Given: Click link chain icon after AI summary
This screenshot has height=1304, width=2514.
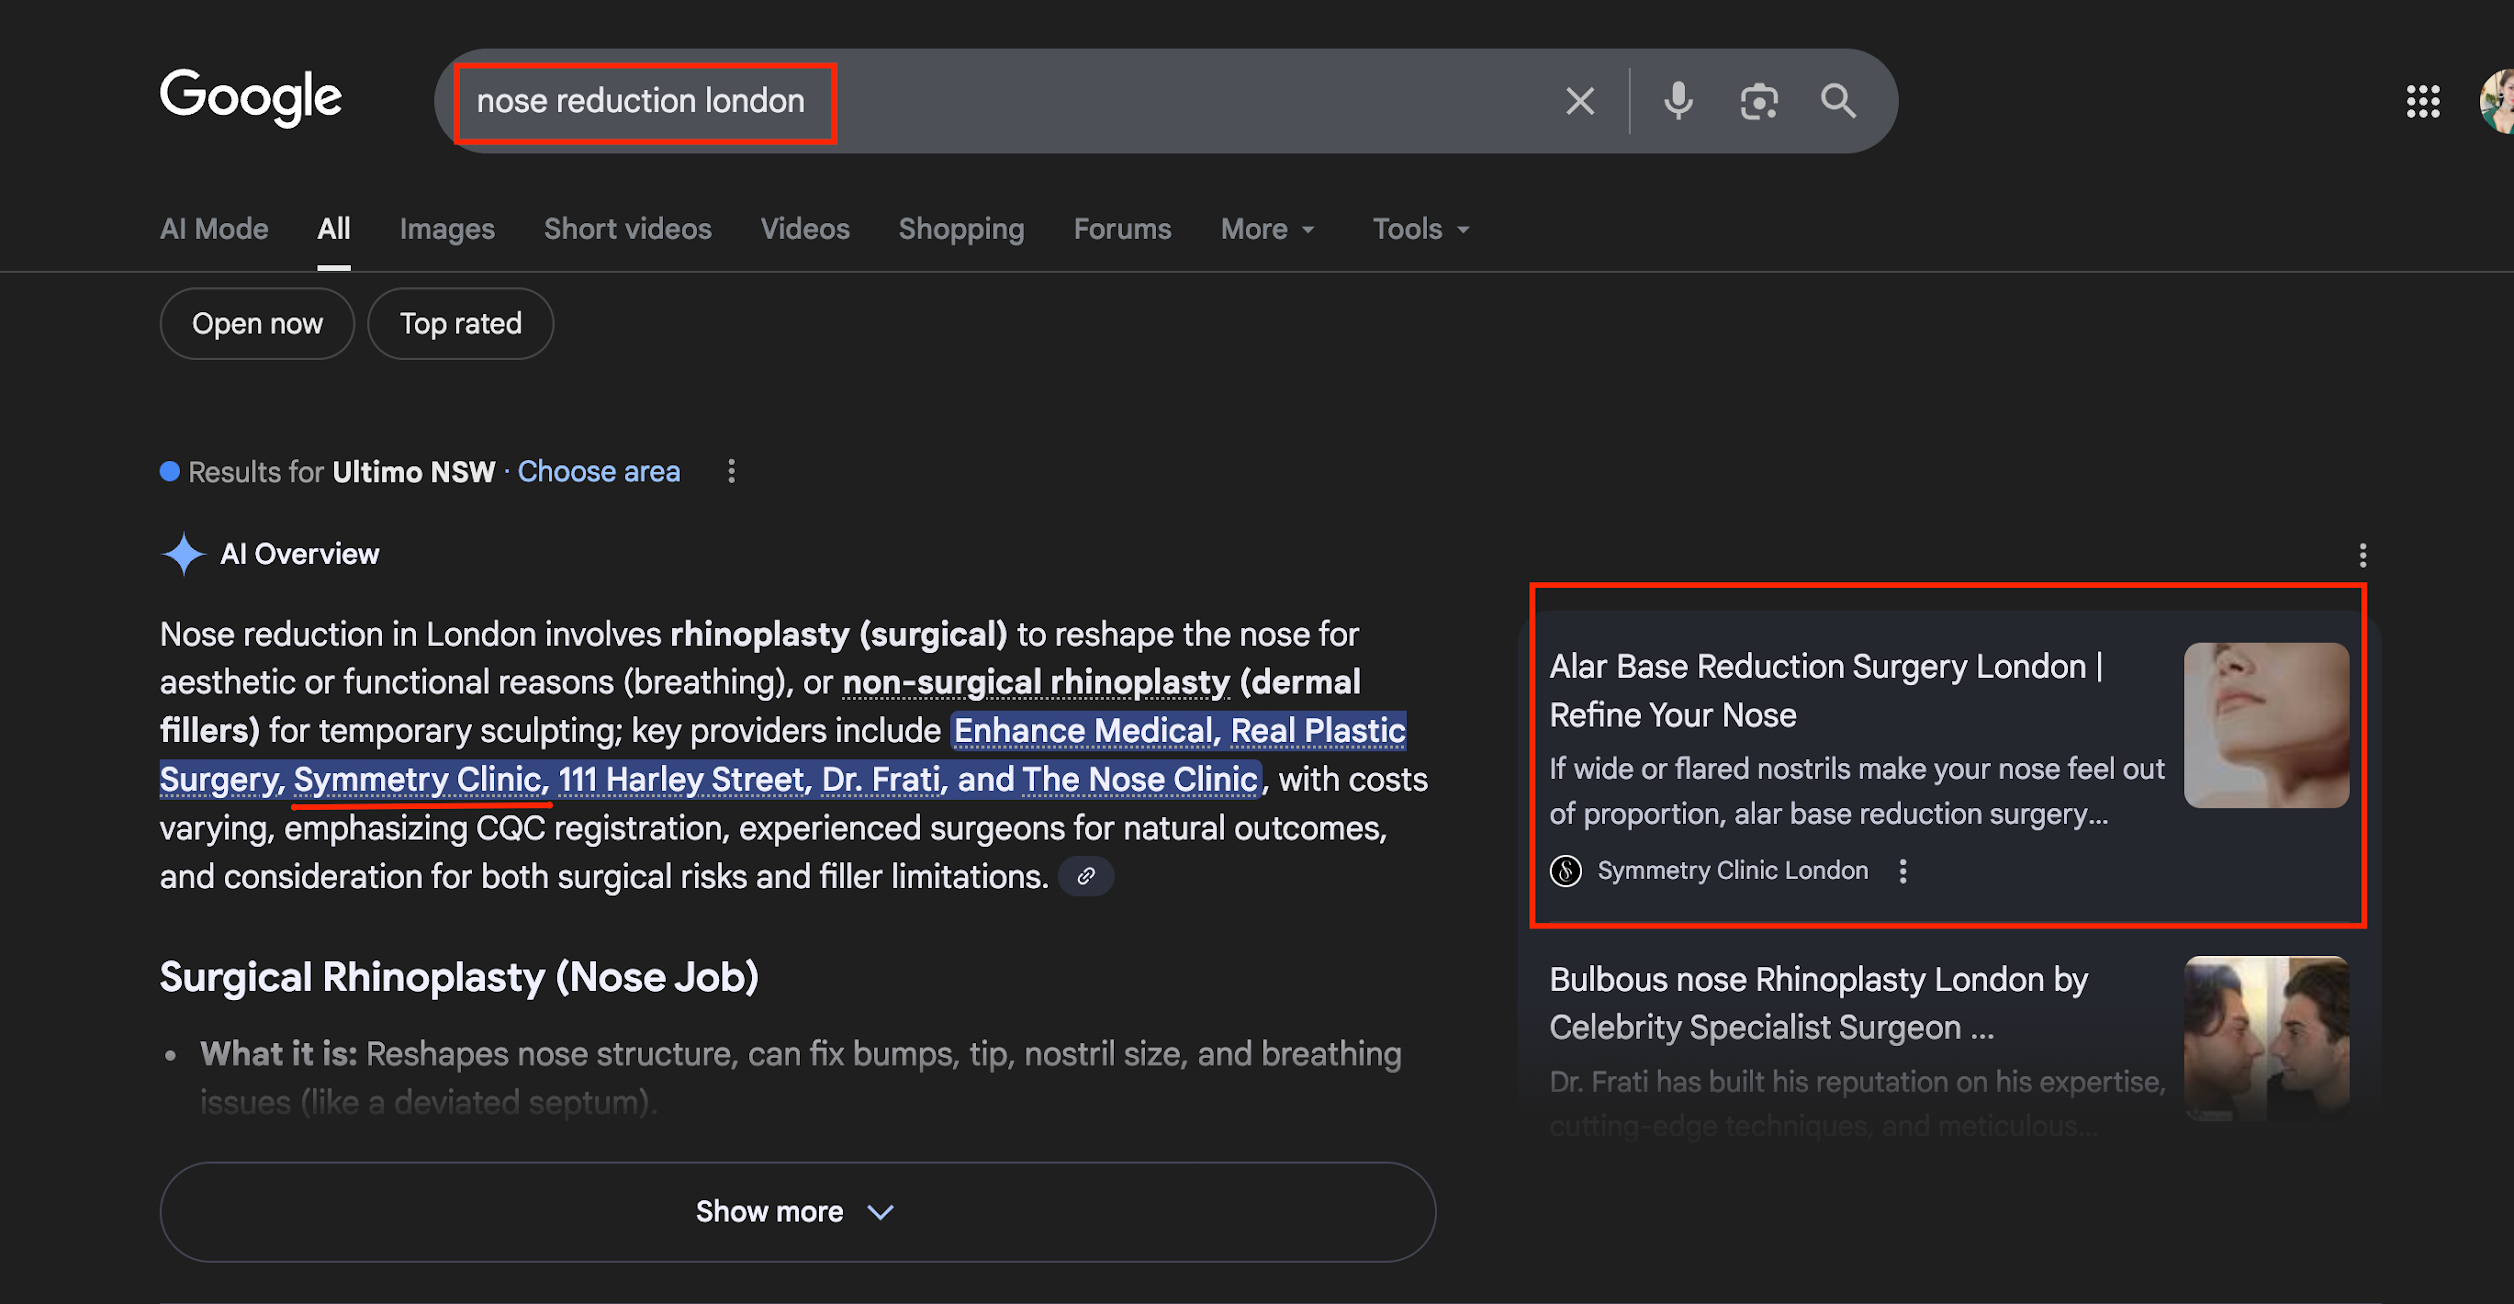Looking at the screenshot, I should tap(1086, 877).
